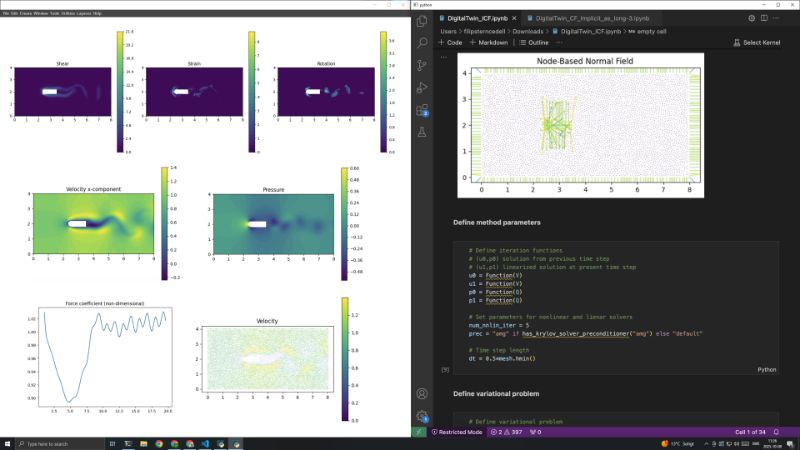Add a new Code cell
Image resolution: width=800 pixels, height=450 pixels.
(450, 43)
